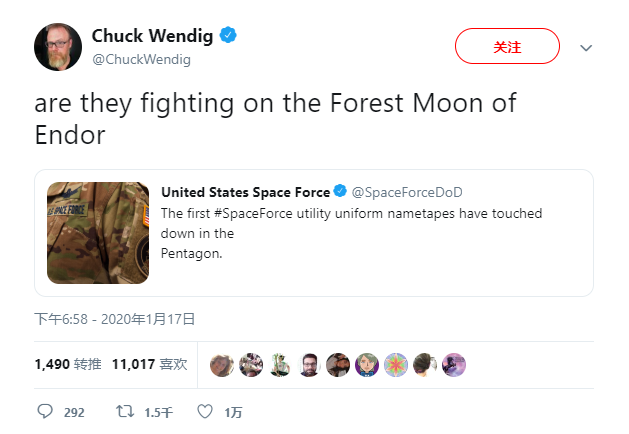
Task: Click the red 关注 follow button
Action: point(507,46)
